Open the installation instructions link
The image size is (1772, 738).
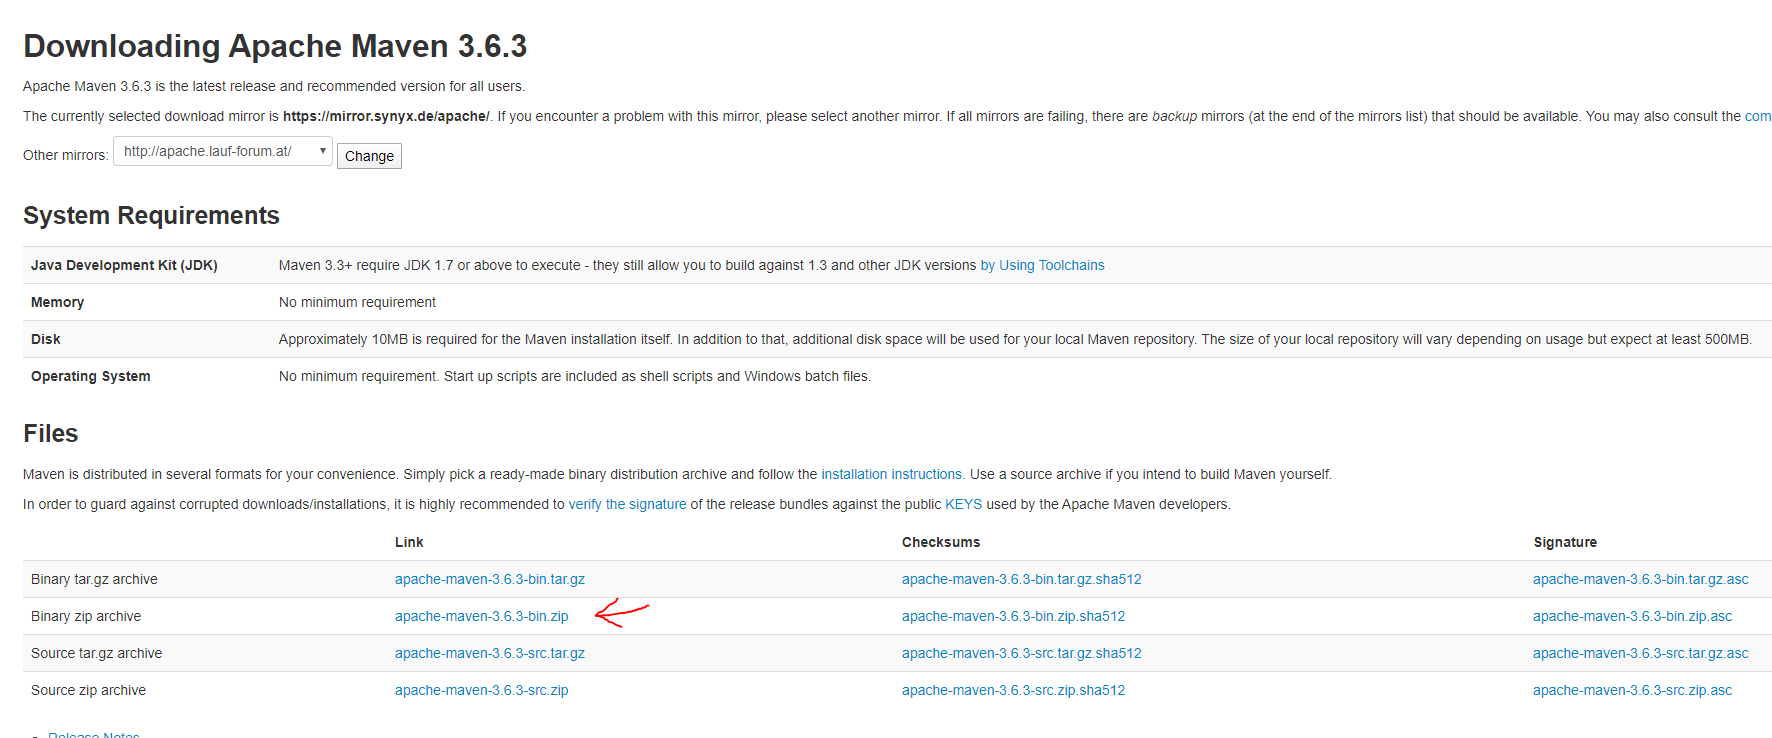point(893,474)
